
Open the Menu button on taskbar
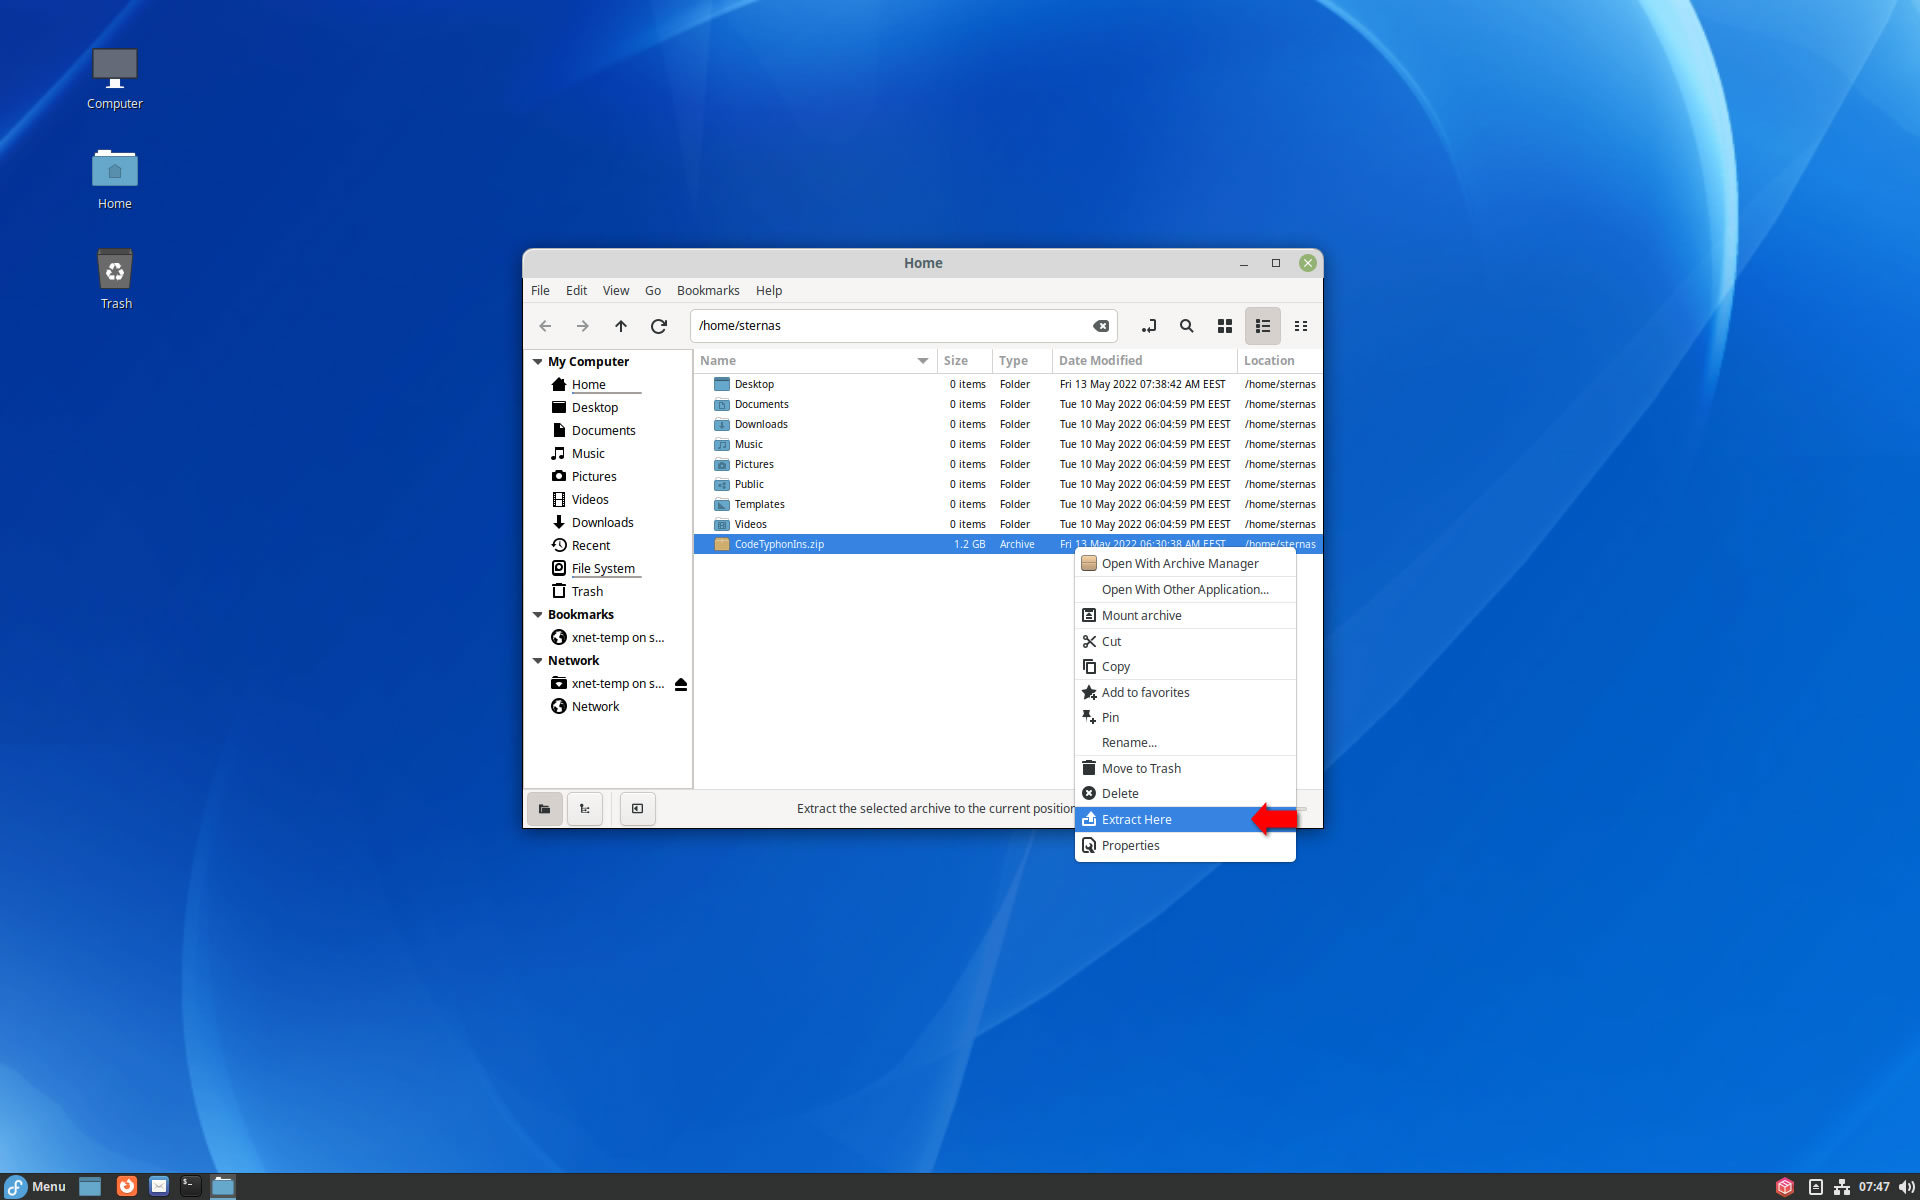tap(36, 1187)
